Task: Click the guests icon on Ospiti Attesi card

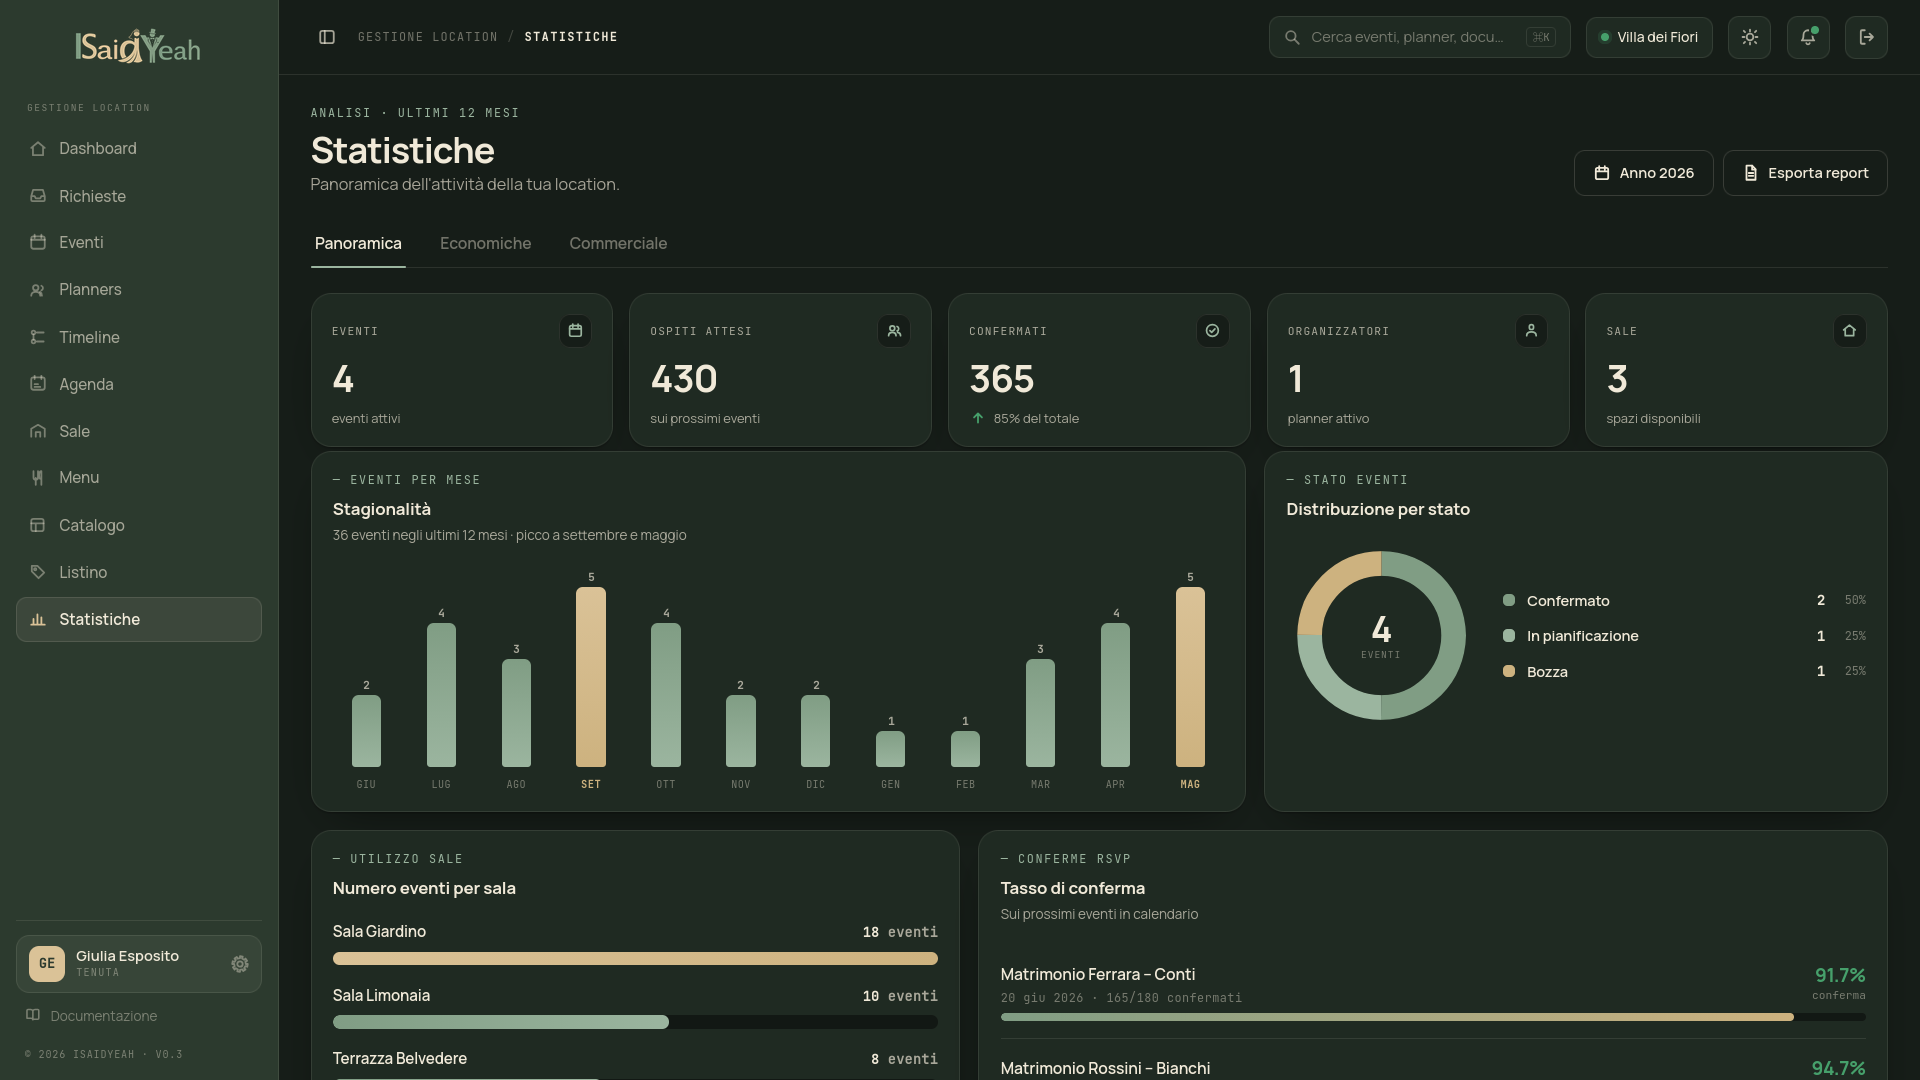Action: tap(894, 331)
